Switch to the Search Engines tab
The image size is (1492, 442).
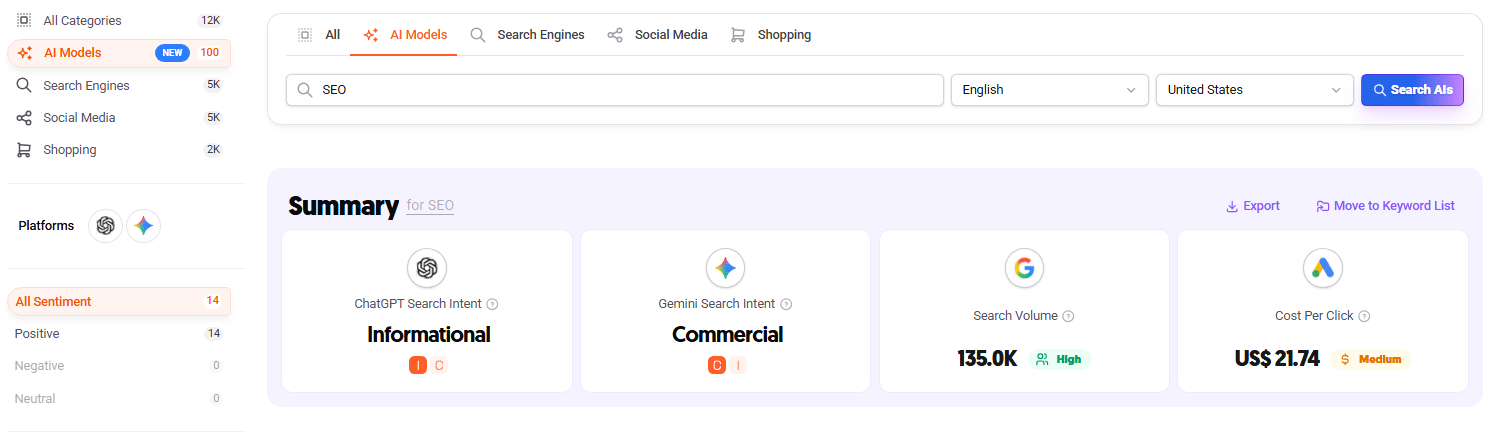pos(527,35)
